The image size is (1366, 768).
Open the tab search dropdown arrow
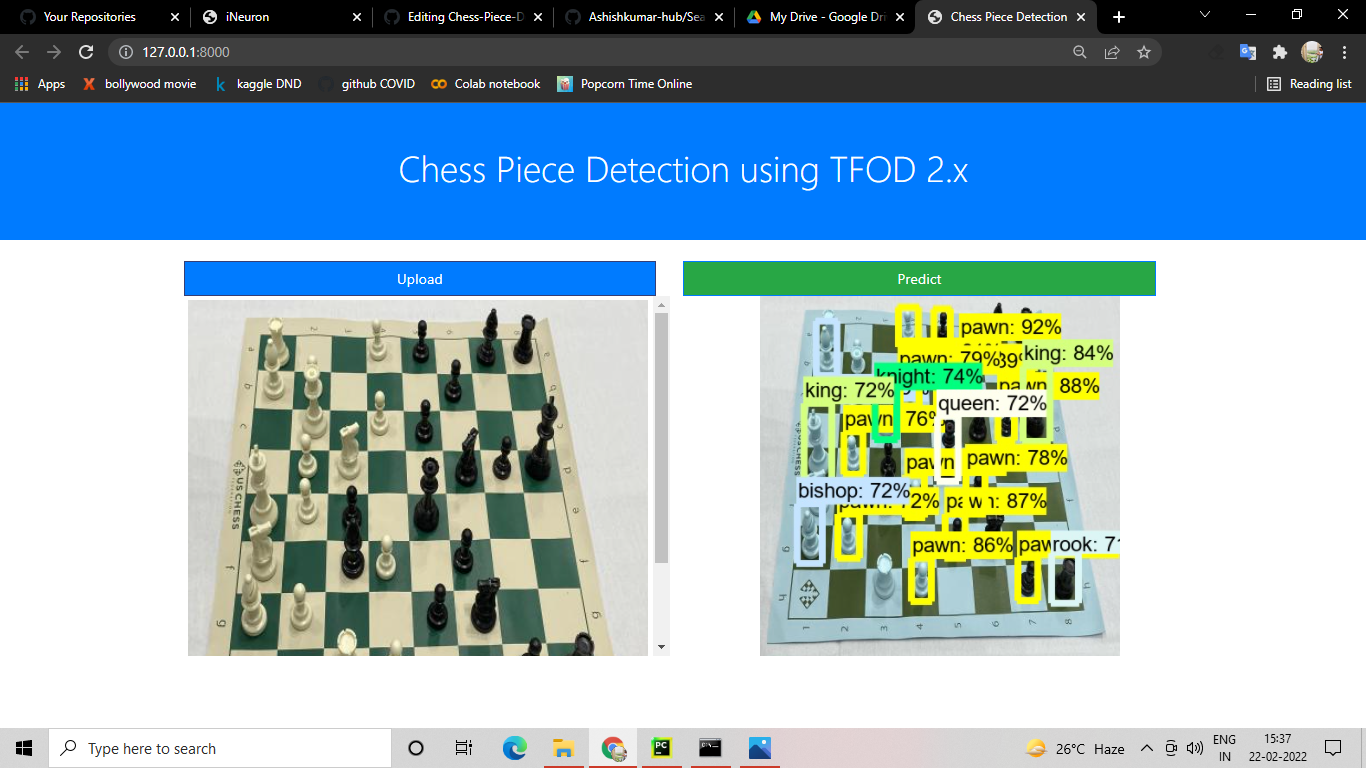tap(1203, 15)
